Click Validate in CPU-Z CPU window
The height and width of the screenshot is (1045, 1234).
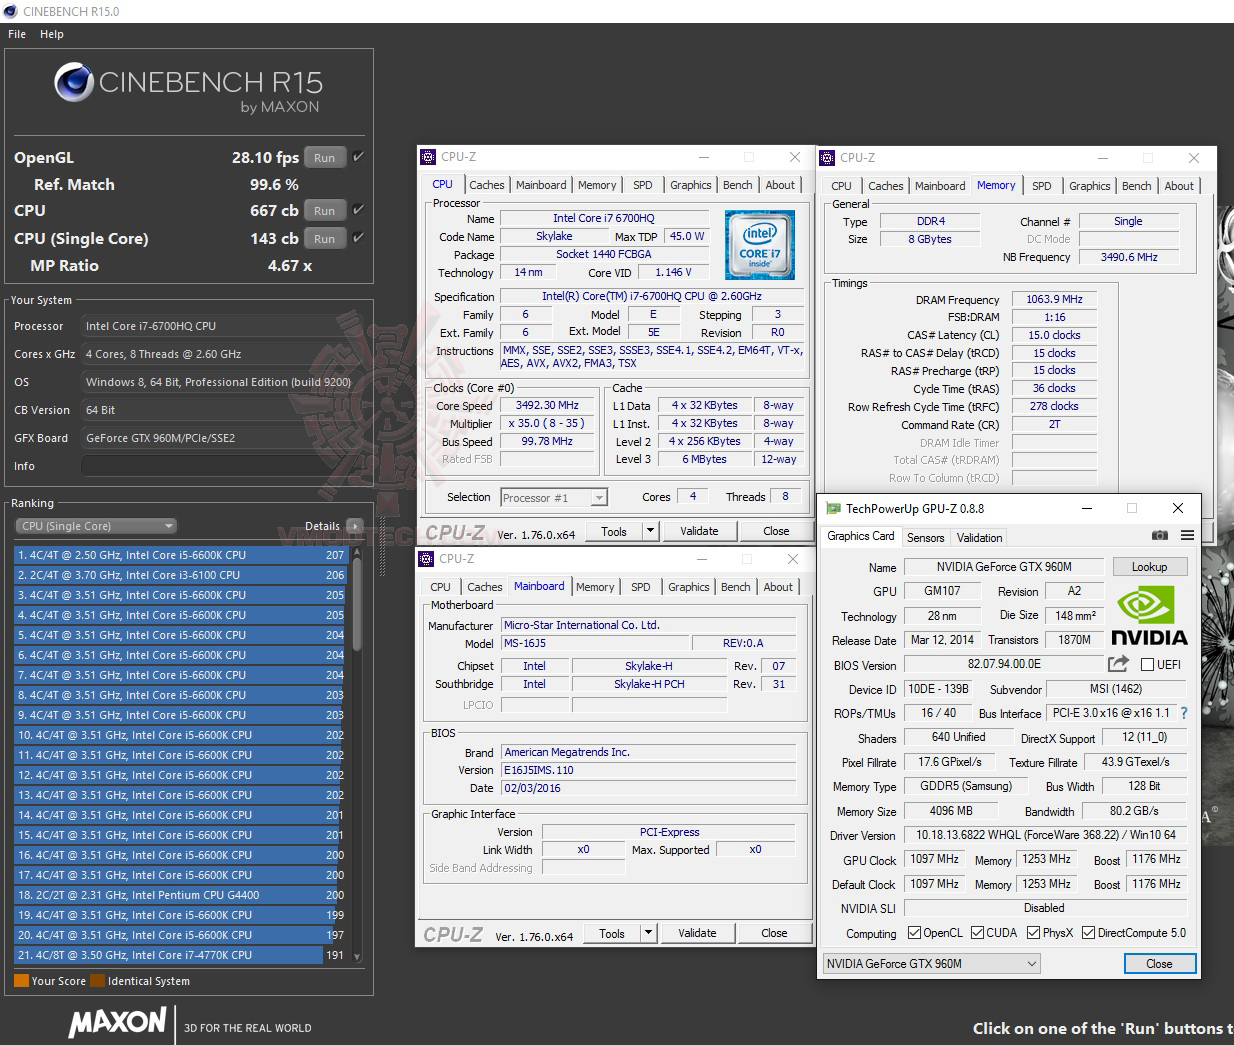tap(699, 531)
